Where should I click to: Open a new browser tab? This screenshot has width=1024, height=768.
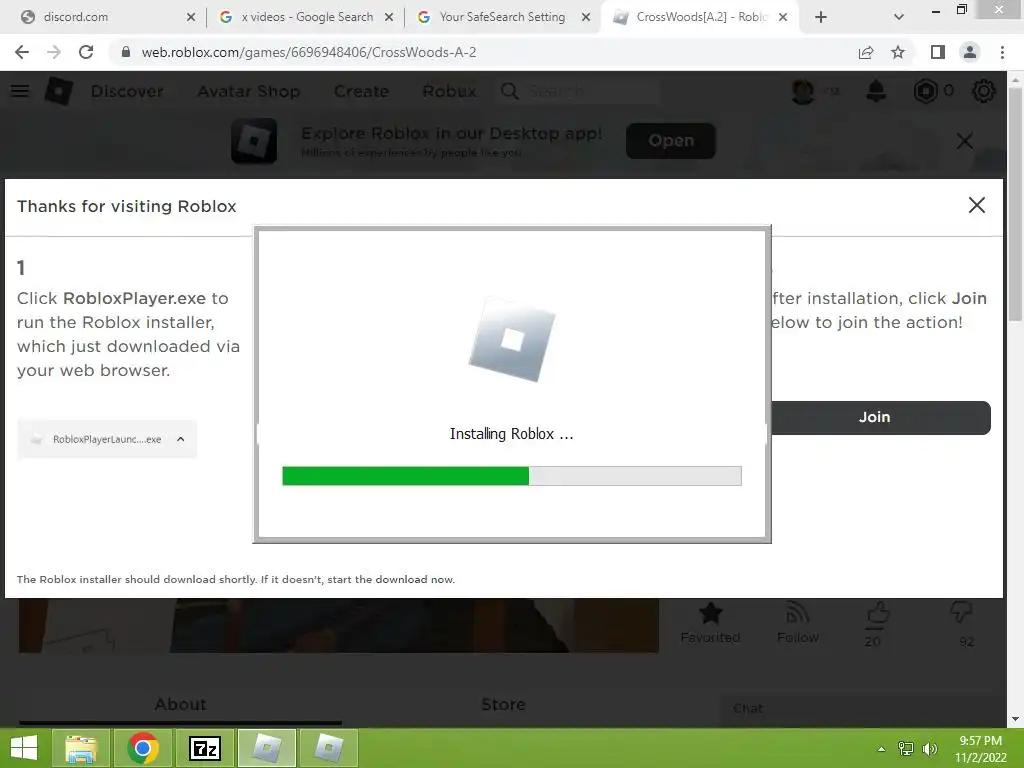tap(821, 17)
